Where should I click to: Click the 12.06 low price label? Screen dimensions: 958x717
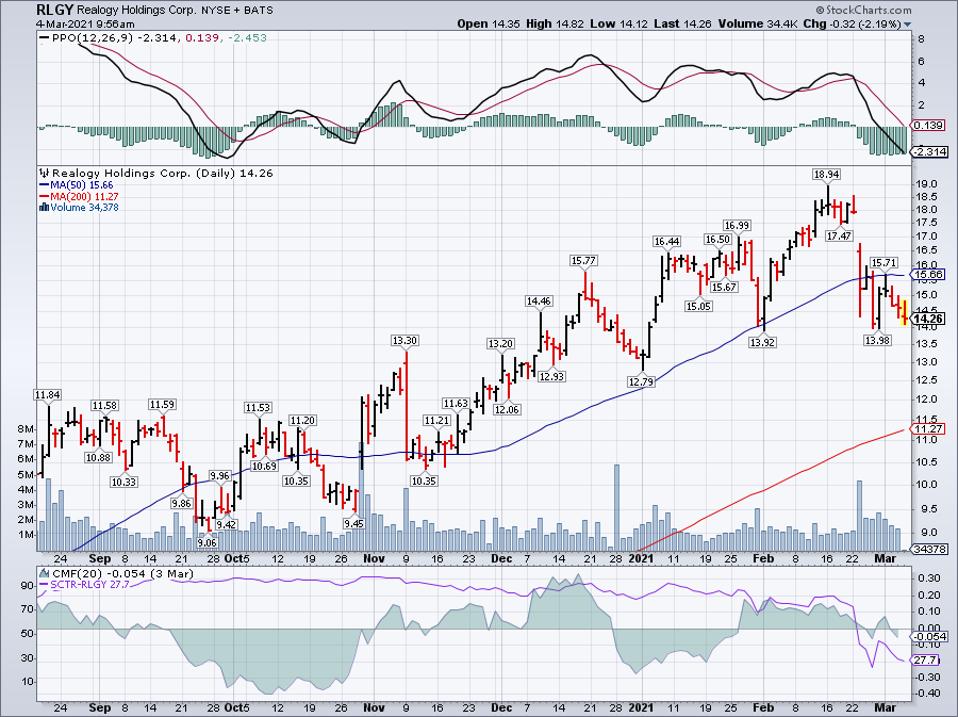pos(507,409)
